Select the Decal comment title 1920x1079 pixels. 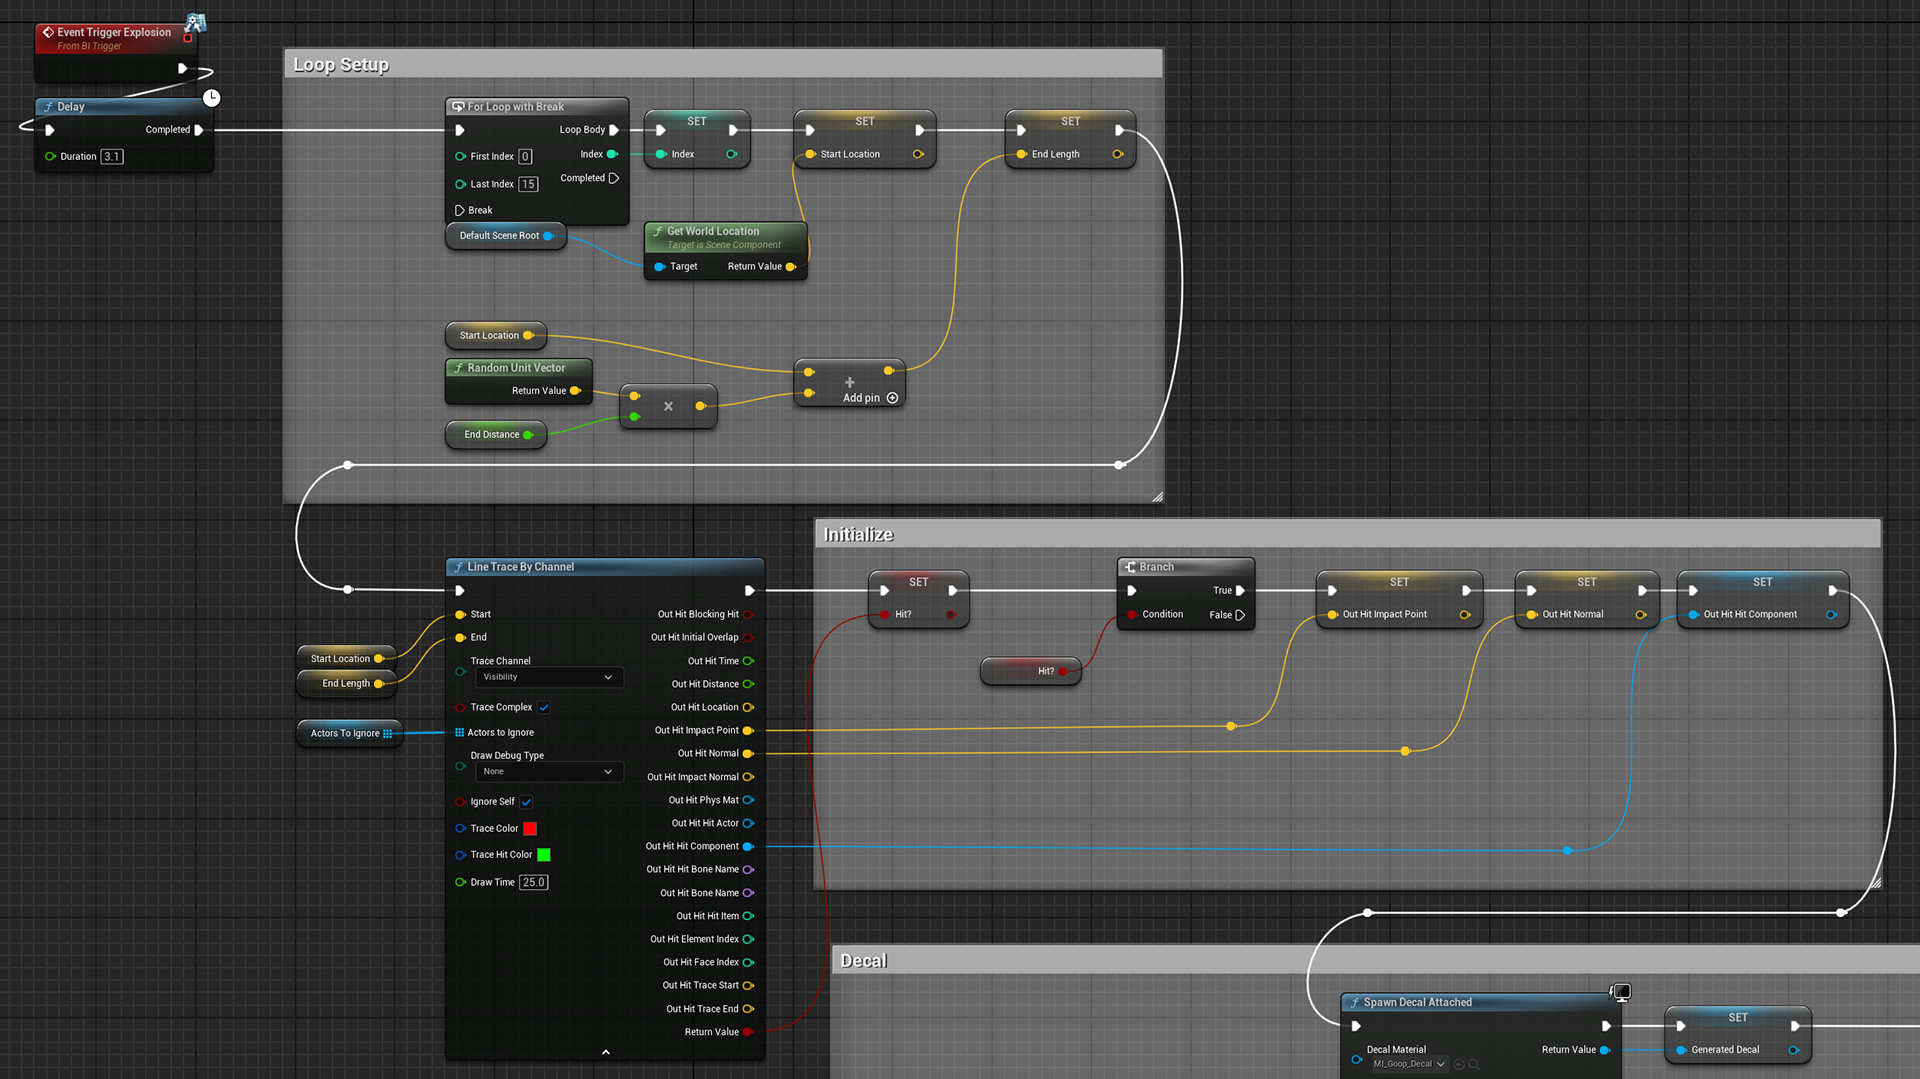tap(864, 961)
